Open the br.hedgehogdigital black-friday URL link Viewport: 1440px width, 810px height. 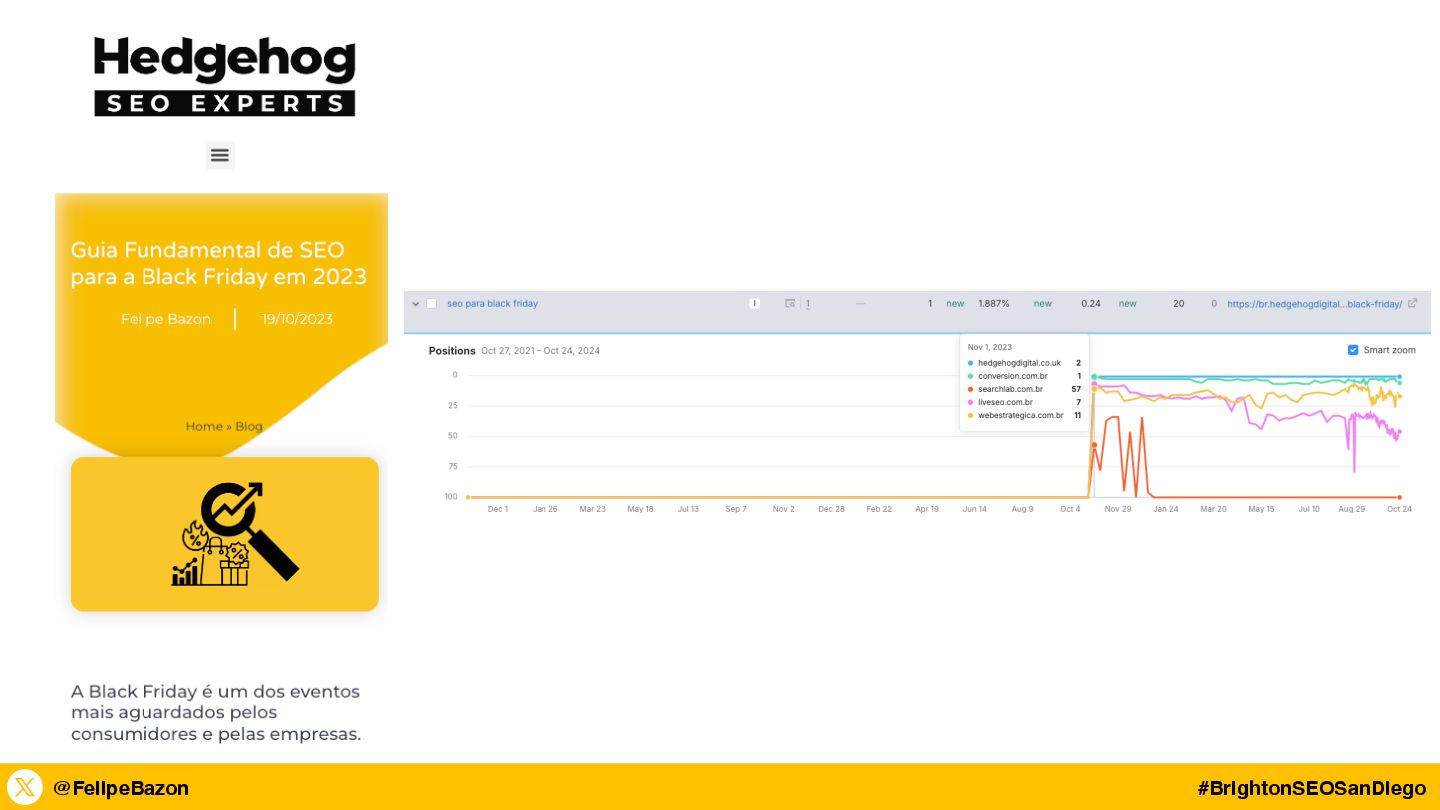click(1314, 303)
